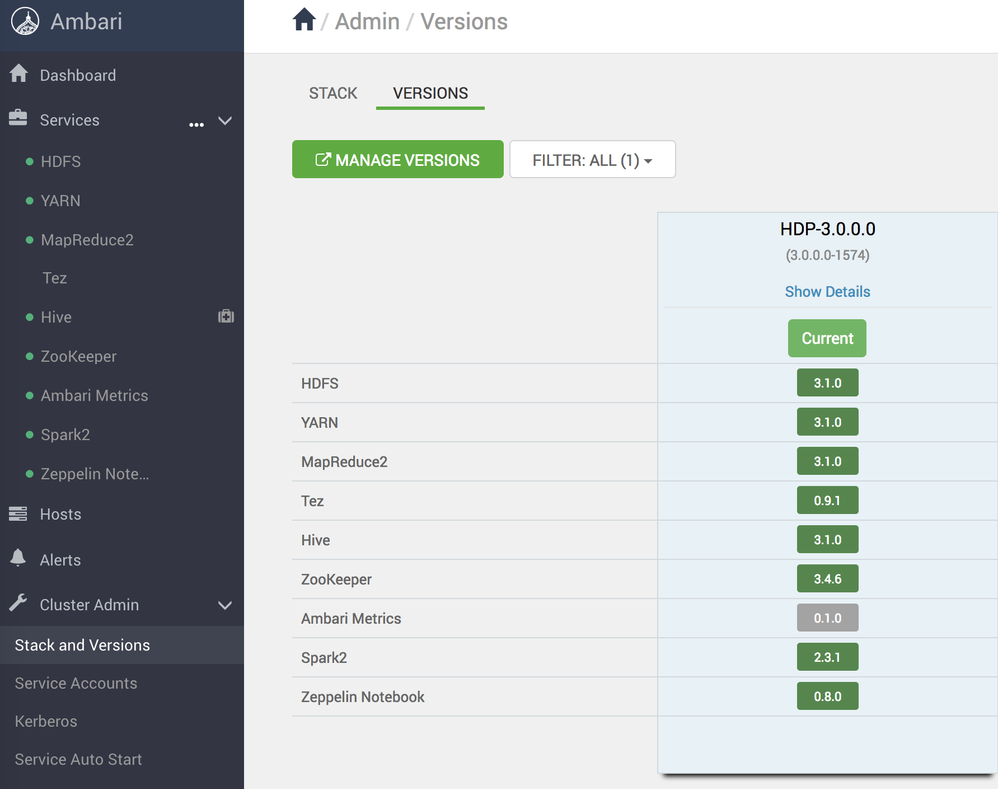Click the Ambari title text

(x=86, y=22)
